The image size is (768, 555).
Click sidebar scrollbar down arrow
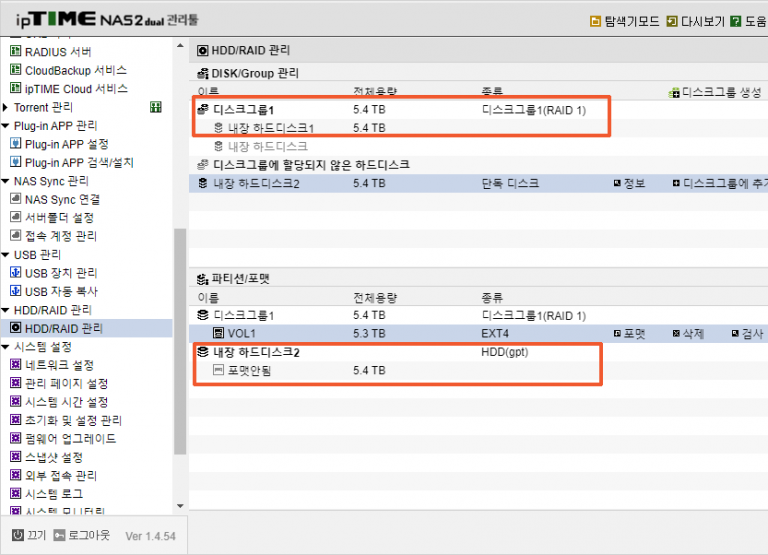click(x=180, y=506)
